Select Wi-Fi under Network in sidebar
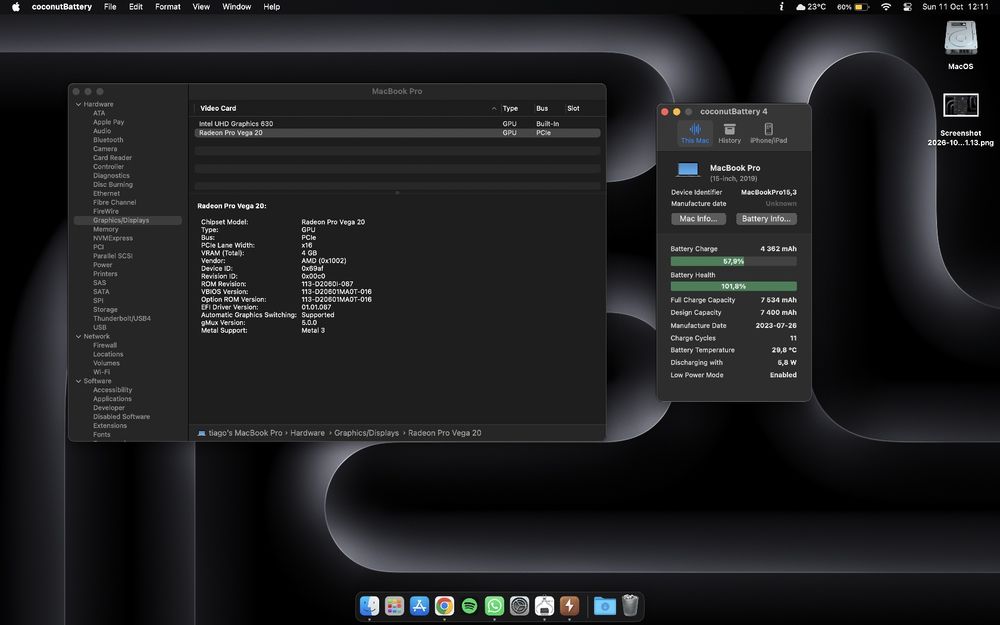 point(101,372)
